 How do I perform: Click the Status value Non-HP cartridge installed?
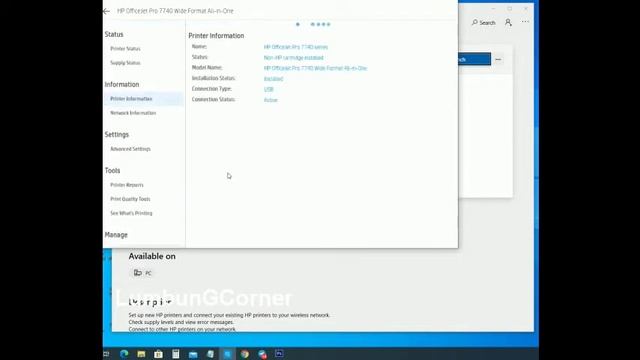[x=293, y=58]
